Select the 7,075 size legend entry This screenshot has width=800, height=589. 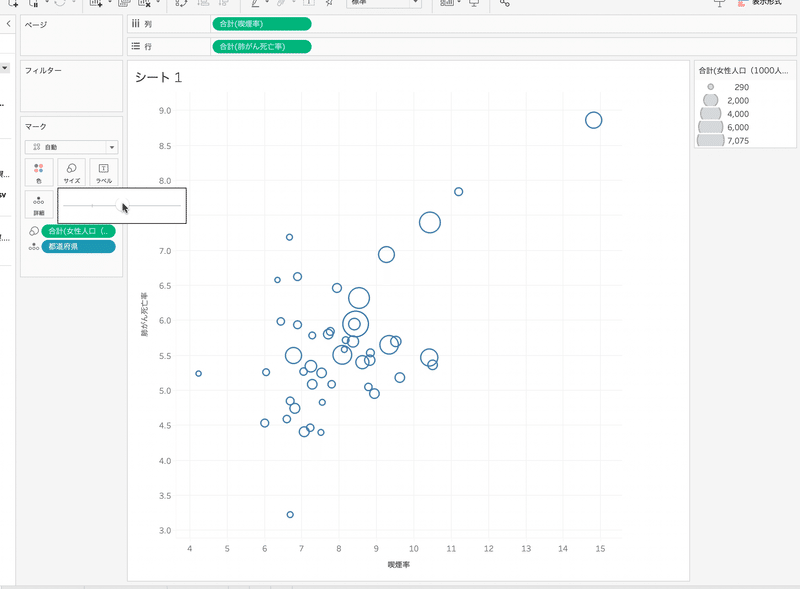[x=724, y=140]
